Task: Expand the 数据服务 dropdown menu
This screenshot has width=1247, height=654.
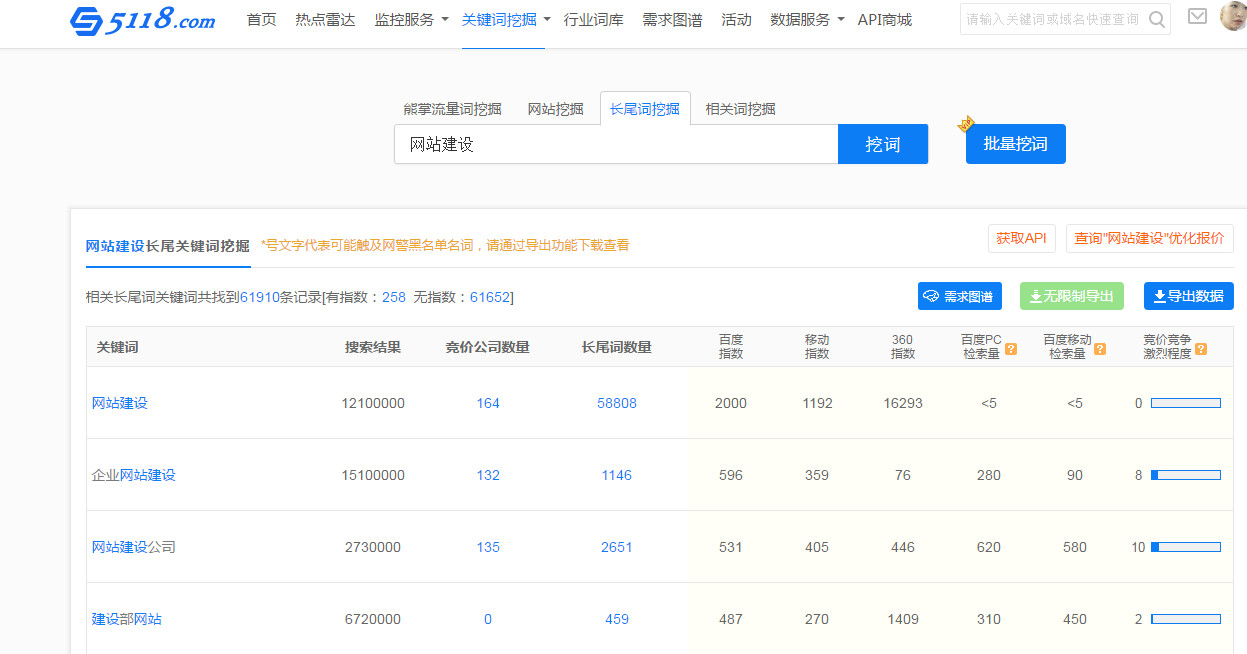Action: tap(807, 20)
